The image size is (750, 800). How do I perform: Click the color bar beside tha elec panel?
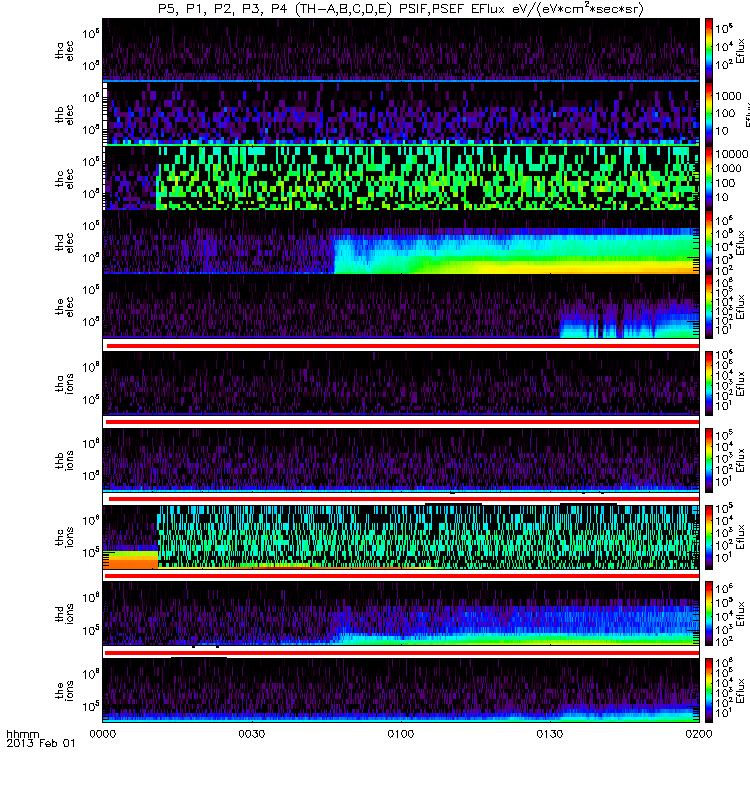click(709, 49)
